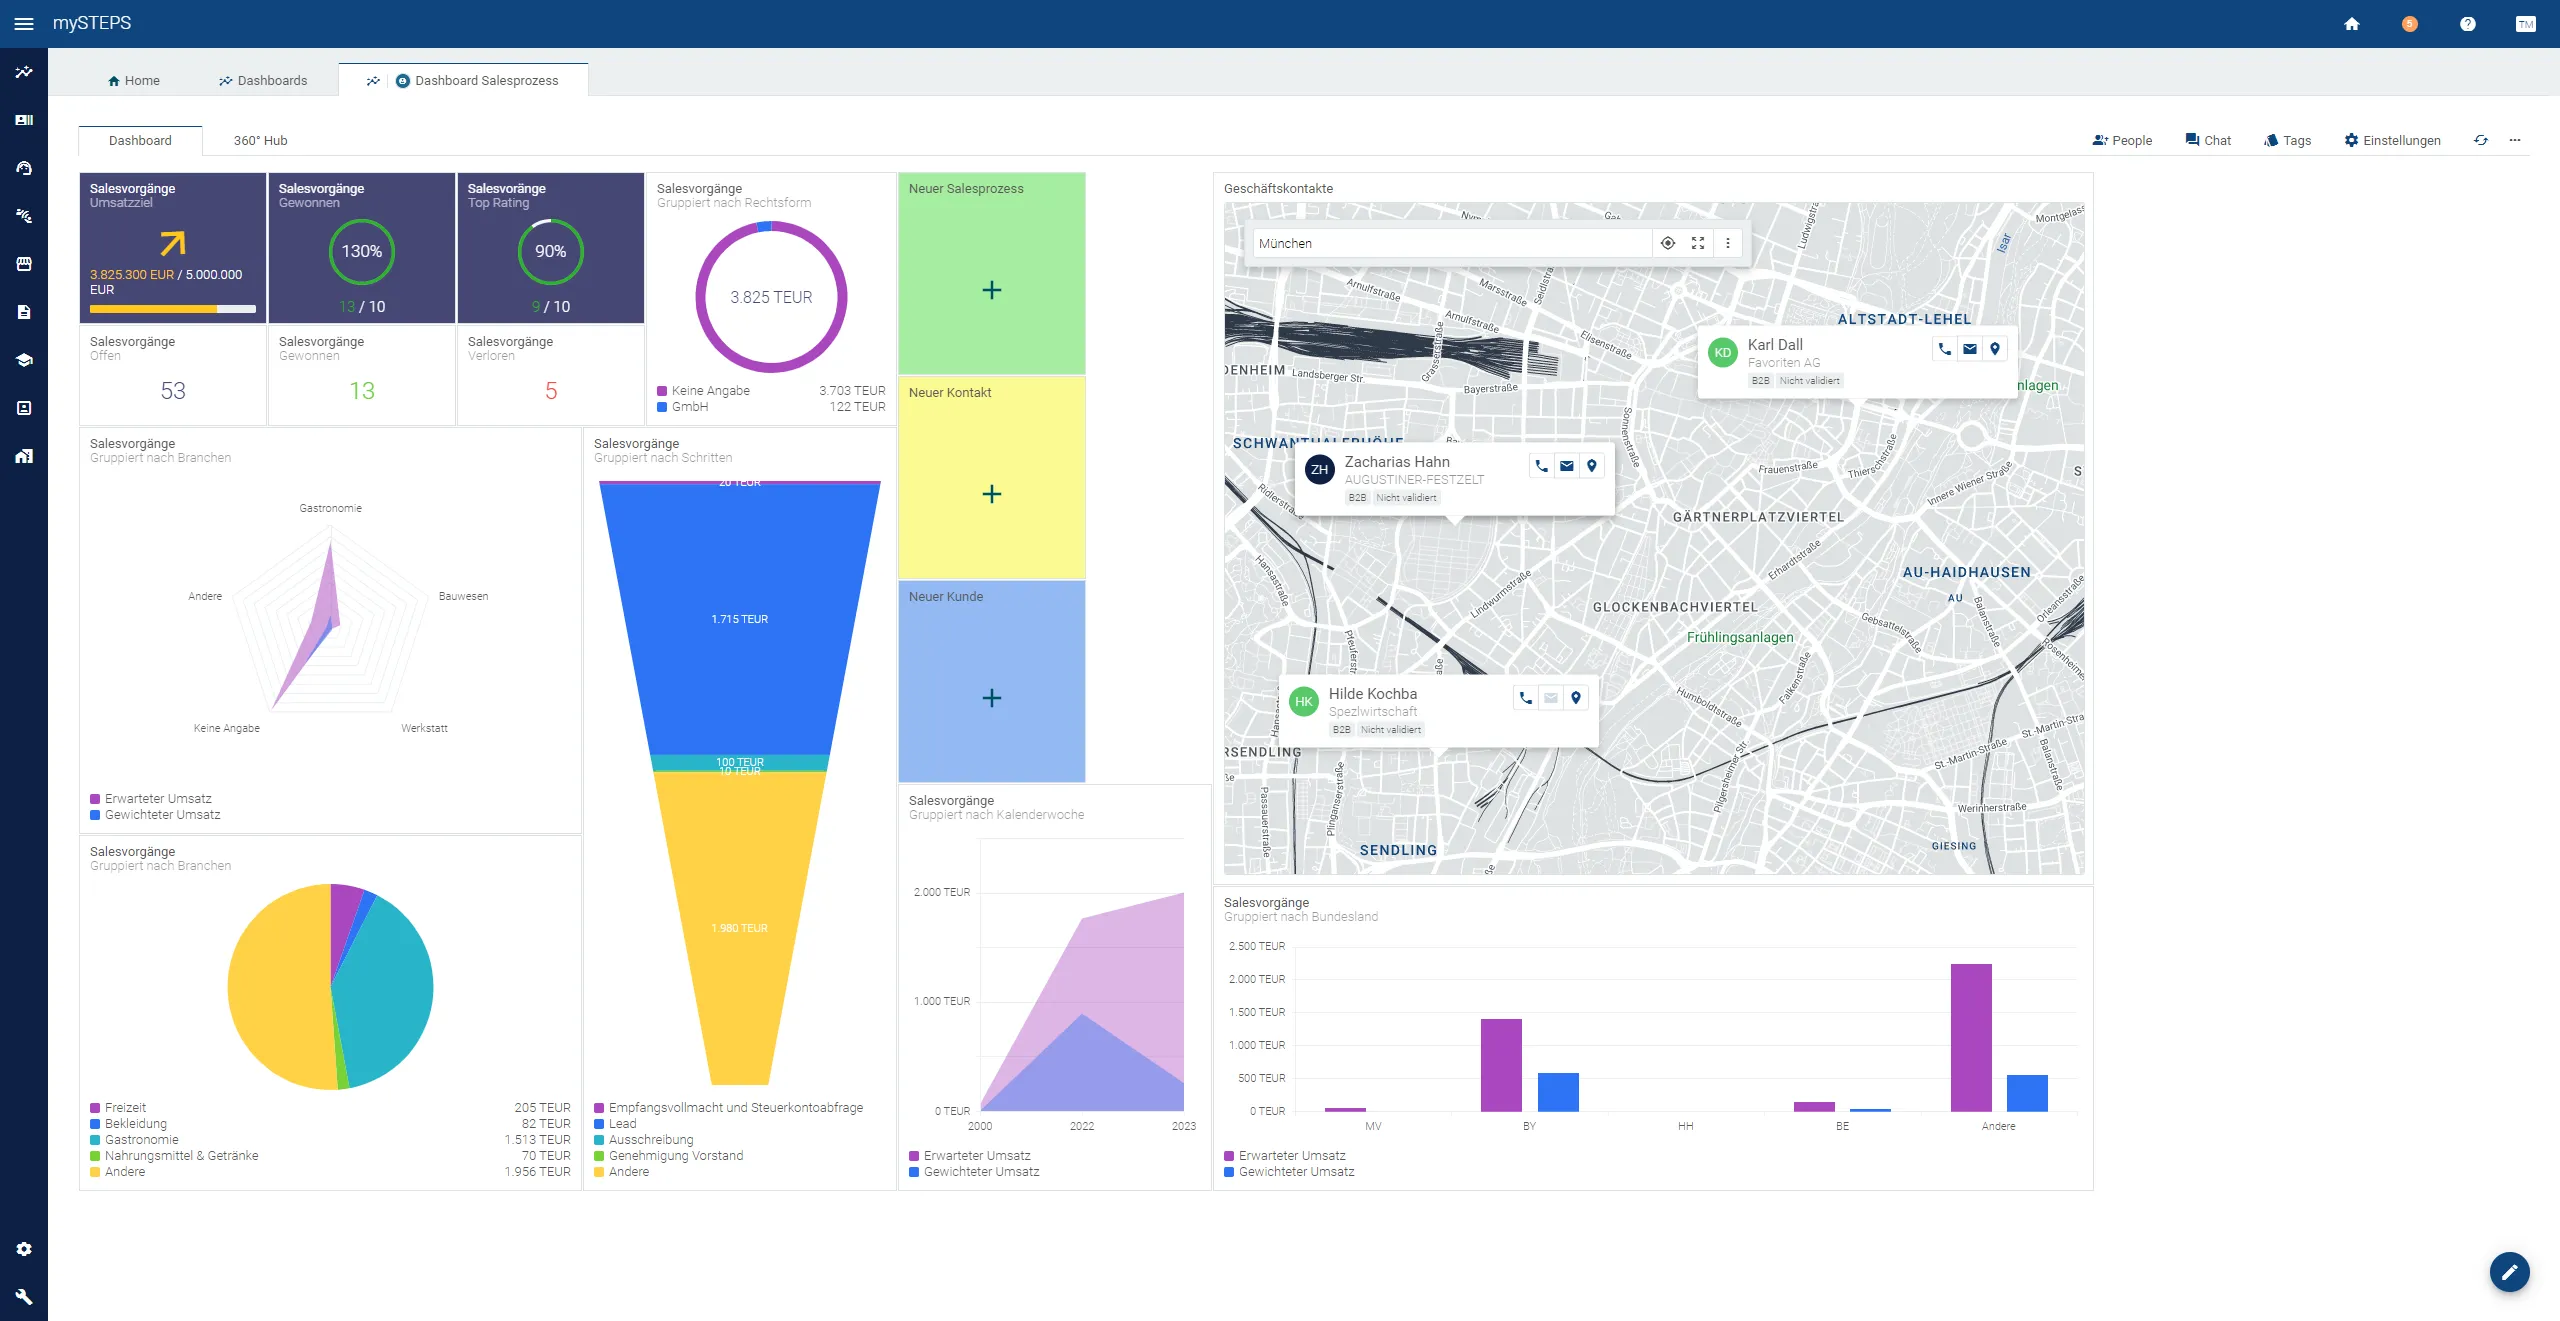This screenshot has width=2560, height=1321.
Task: Add a Neuer Kontakt with plus
Action: point(991,494)
